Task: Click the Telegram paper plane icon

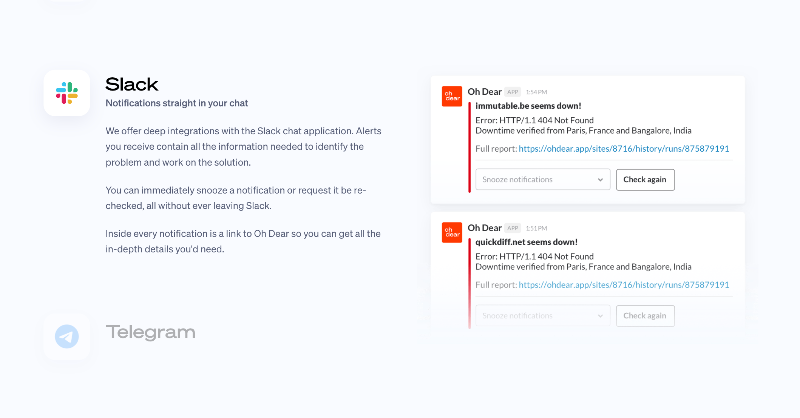Action: coord(67,336)
